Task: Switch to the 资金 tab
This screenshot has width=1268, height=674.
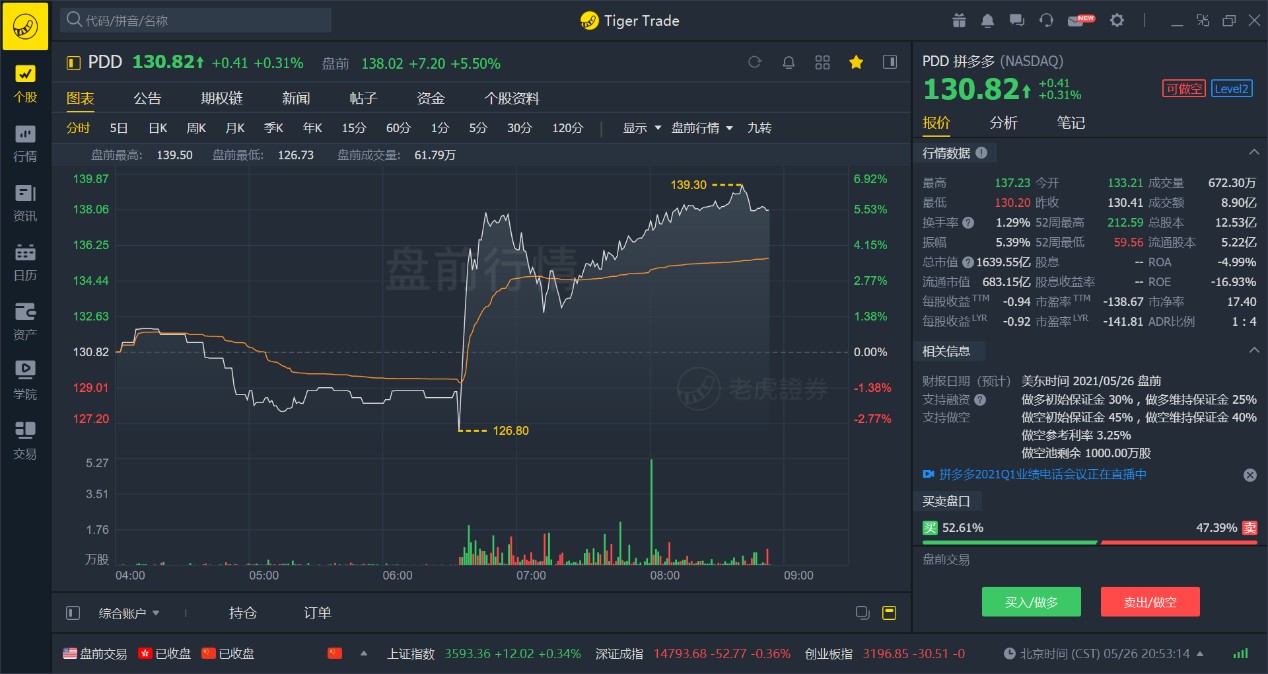Action: [x=431, y=98]
